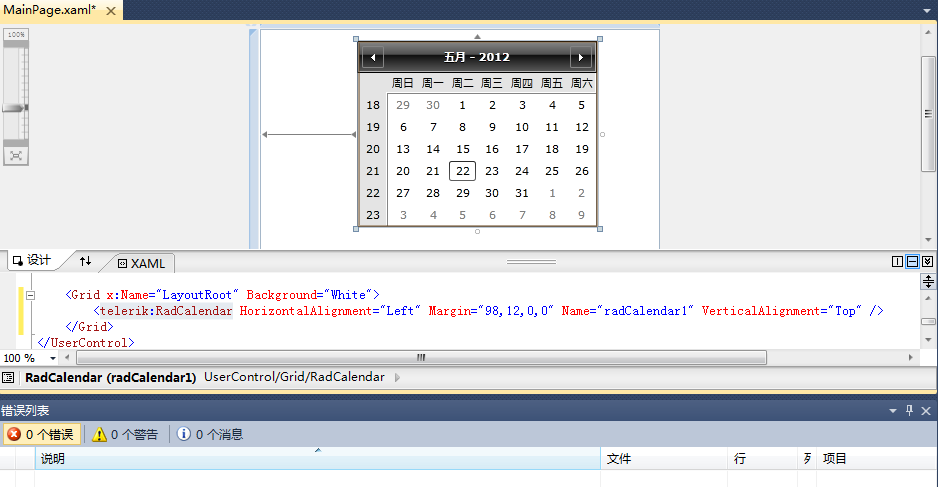Collapse the Grid element in the XAML editor

(x=31, y=295)
